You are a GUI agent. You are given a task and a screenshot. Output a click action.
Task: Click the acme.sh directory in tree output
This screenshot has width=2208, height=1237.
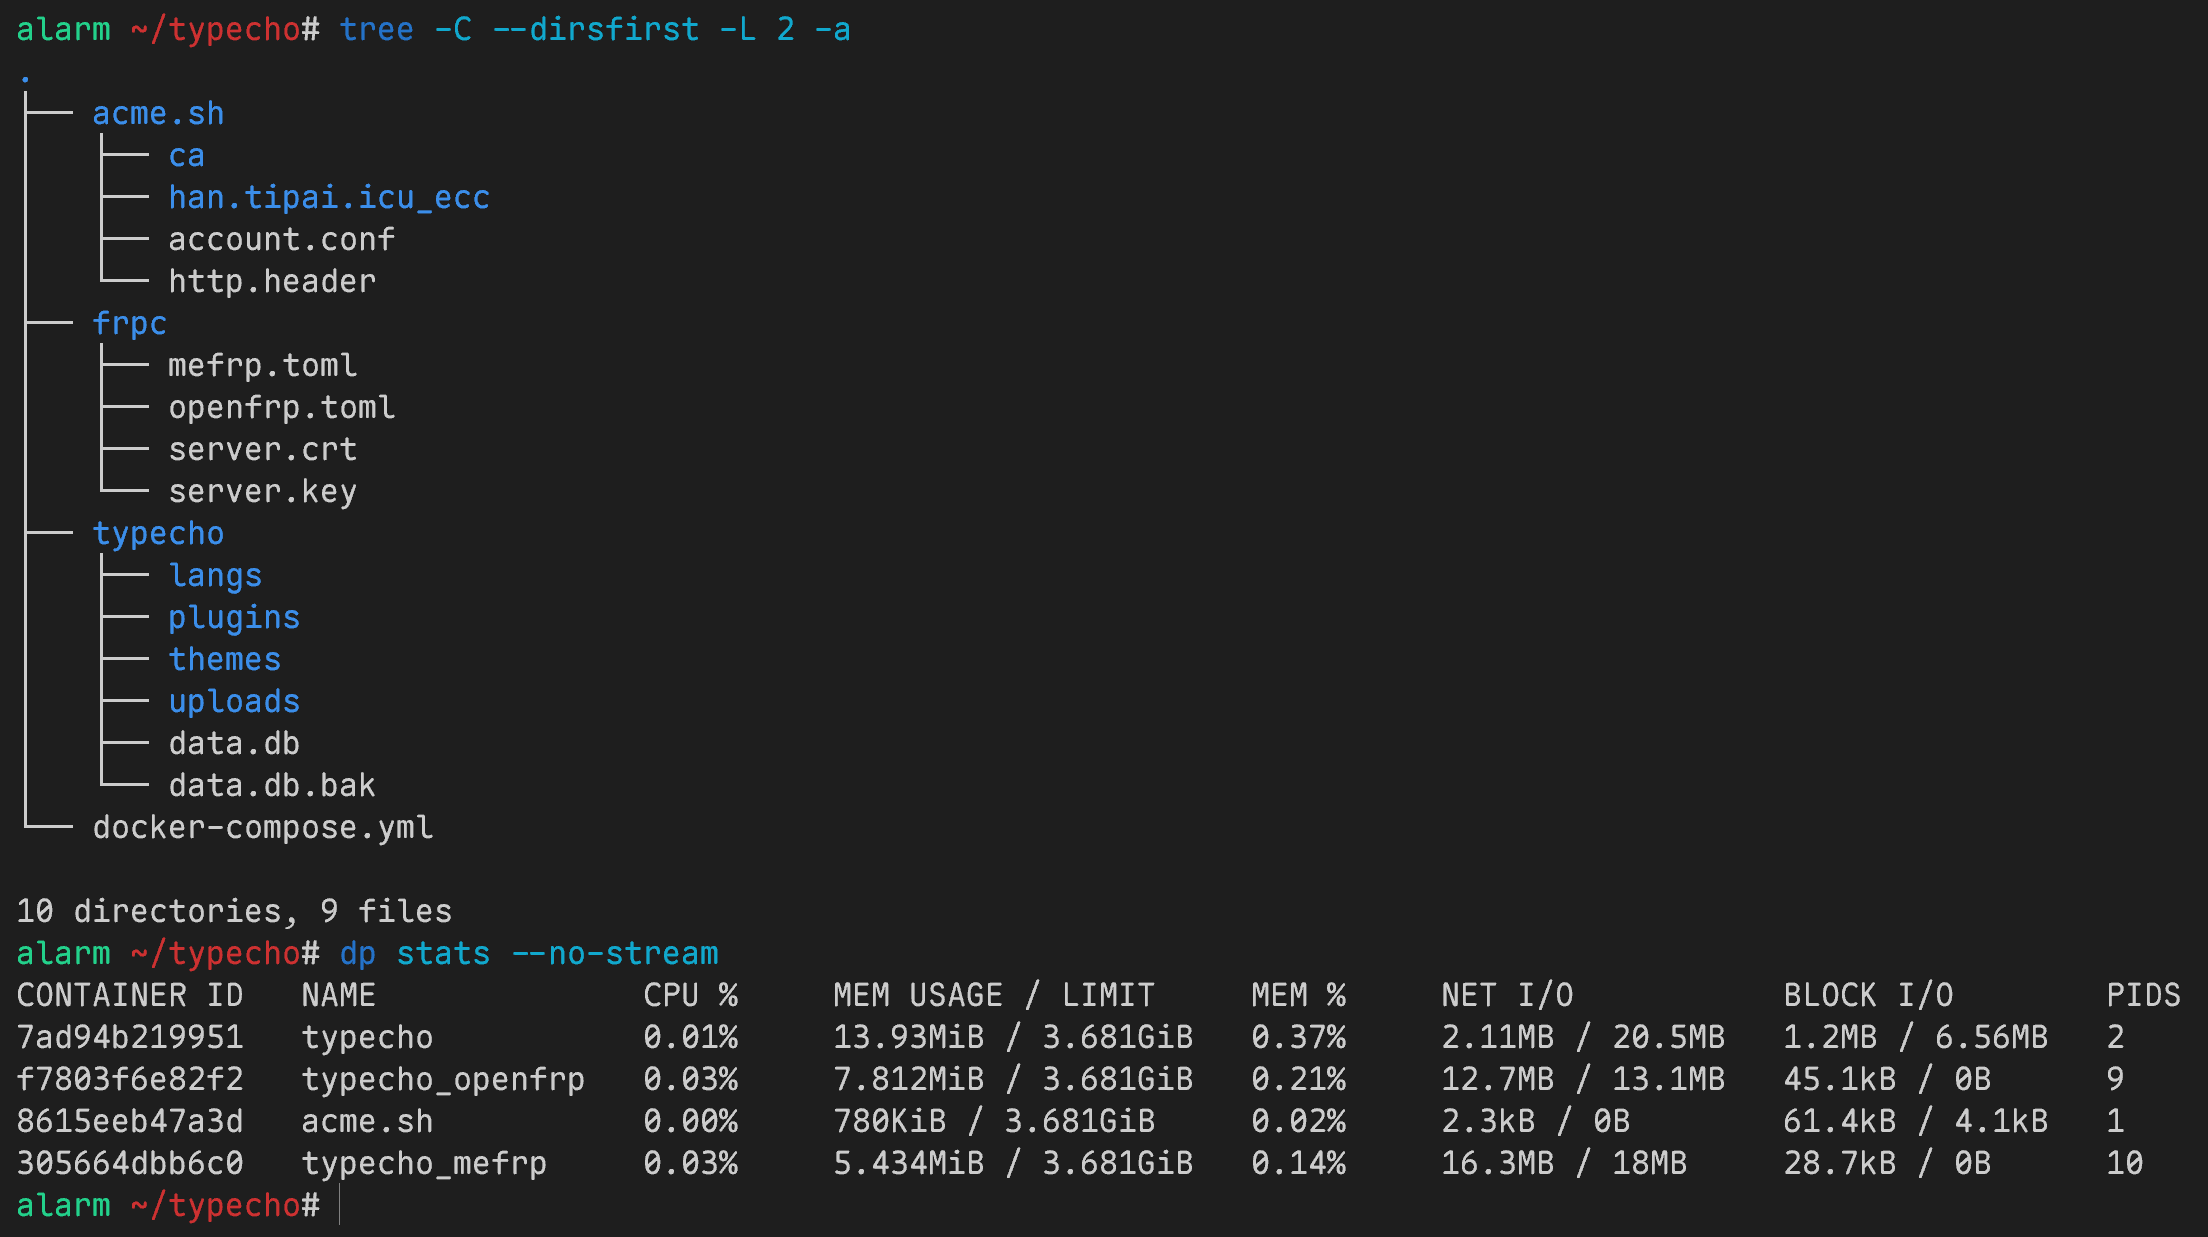coord(158,114)
